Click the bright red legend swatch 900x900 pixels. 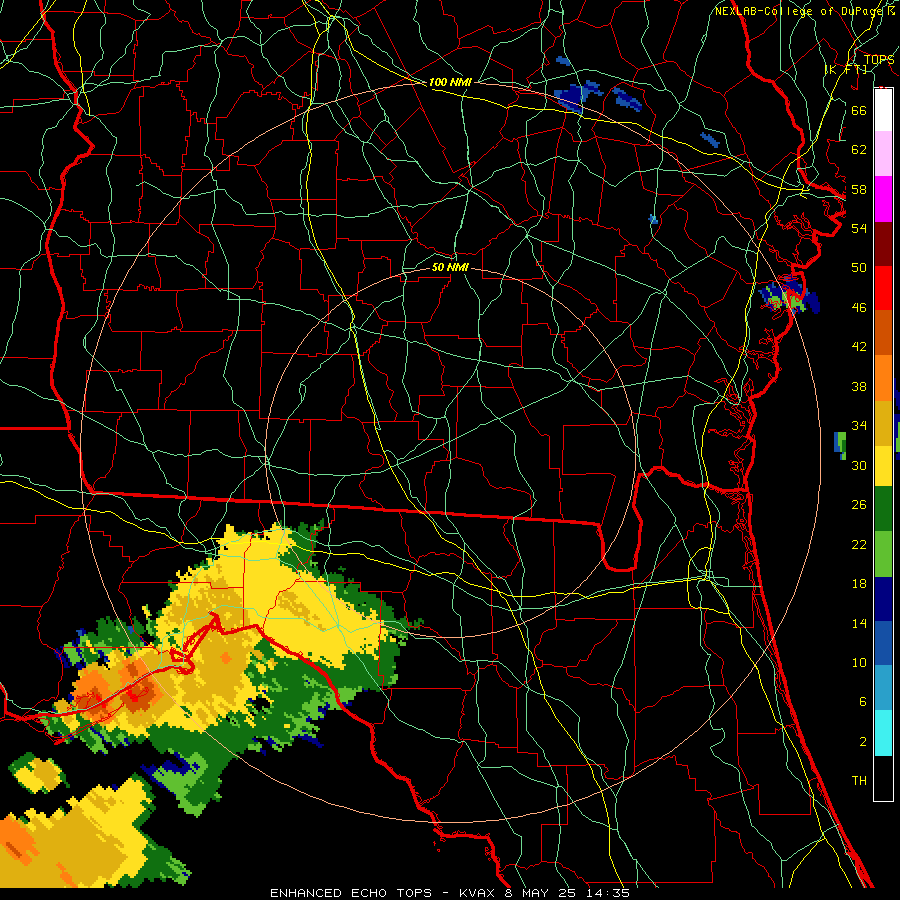pos(883,288)
